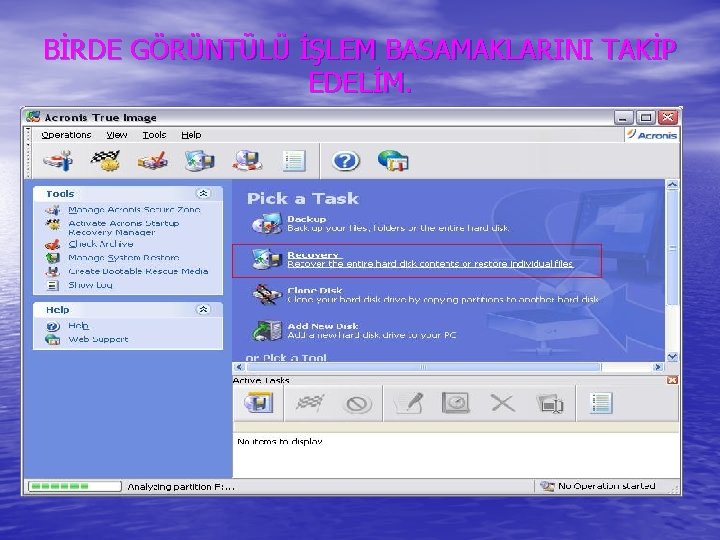Click the delete X icon in Active Tasks
This screenshot has width=720, height=540.
click(502, 404)
